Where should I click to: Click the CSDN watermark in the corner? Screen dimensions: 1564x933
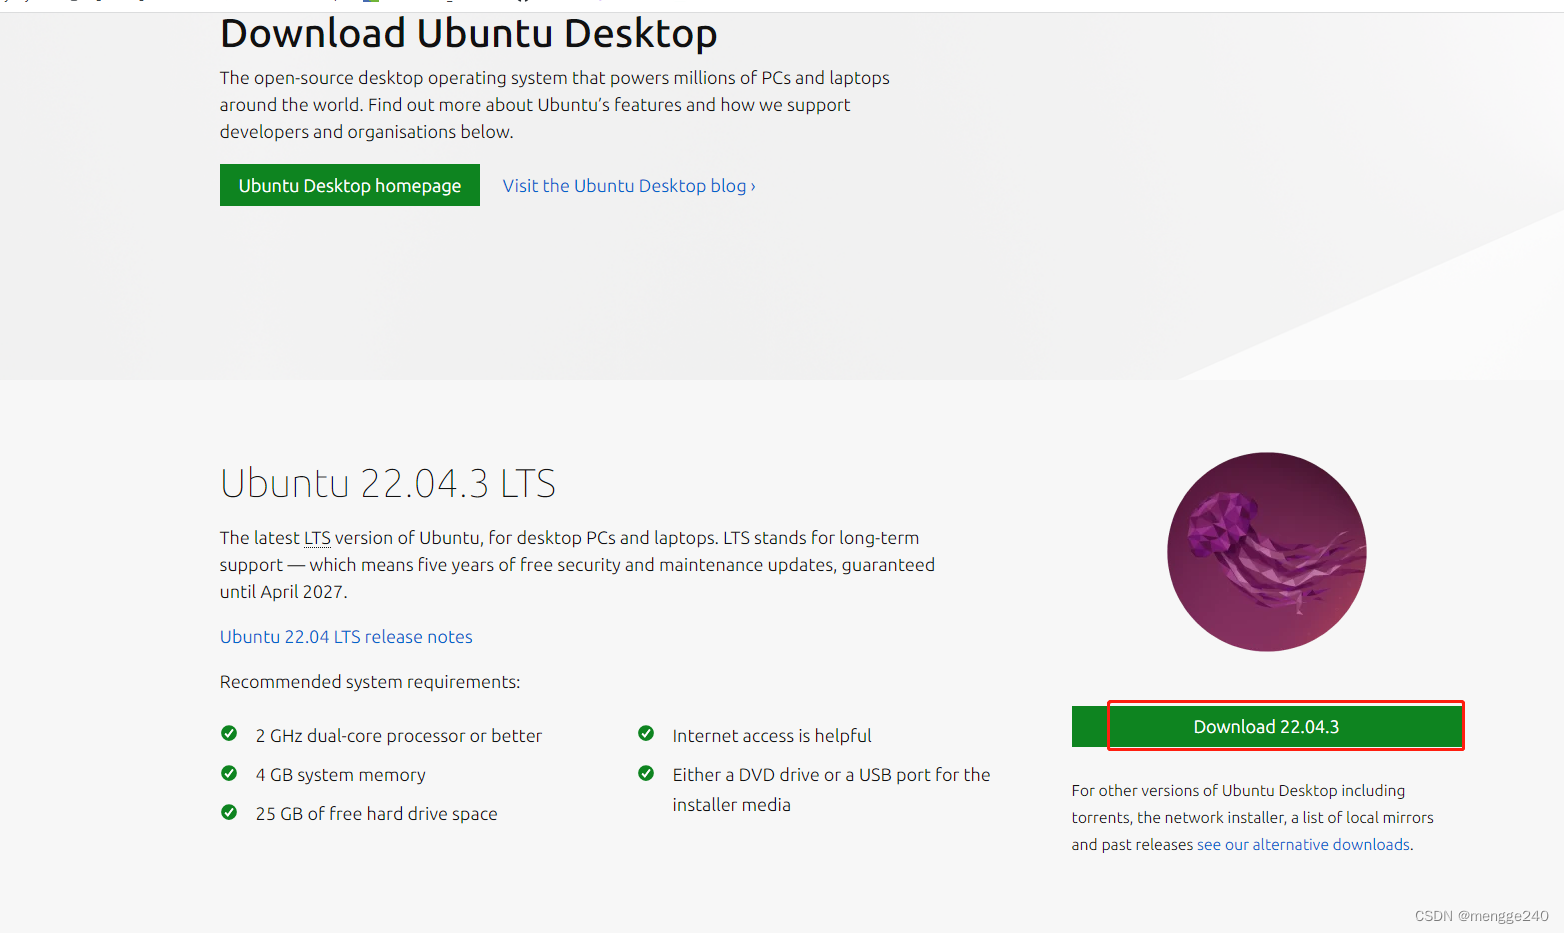click(x=1480, y=914)
